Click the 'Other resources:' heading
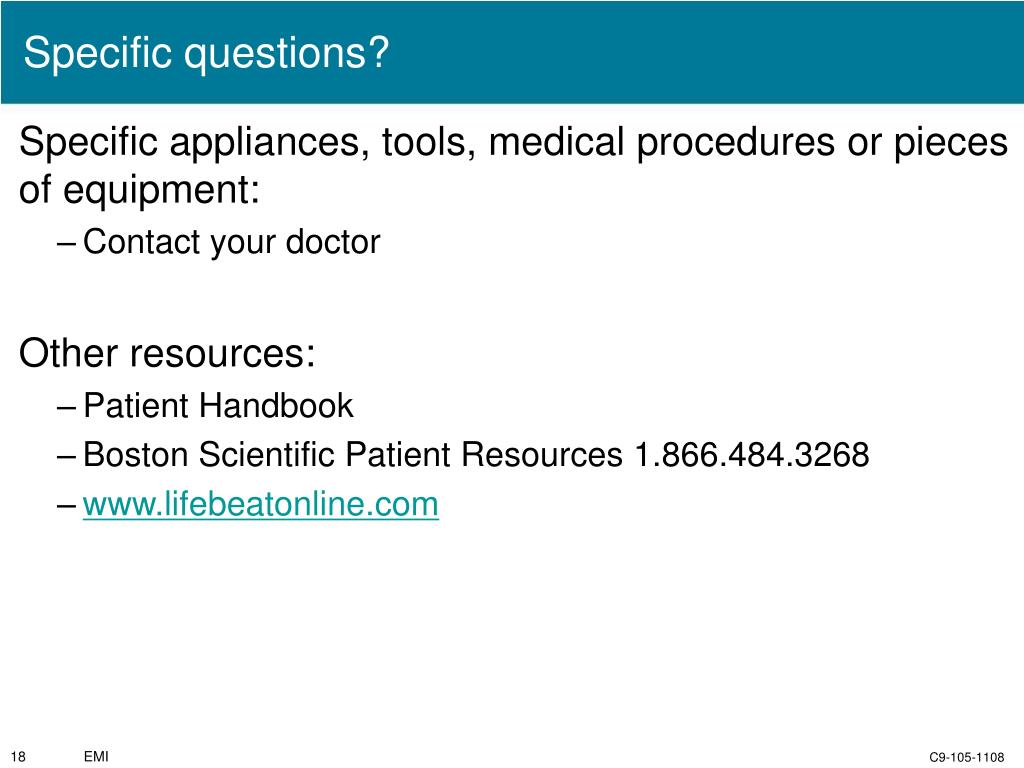The width and height of the screenshot is (1024, 768). pyautogui.click(x=167, y=353)
